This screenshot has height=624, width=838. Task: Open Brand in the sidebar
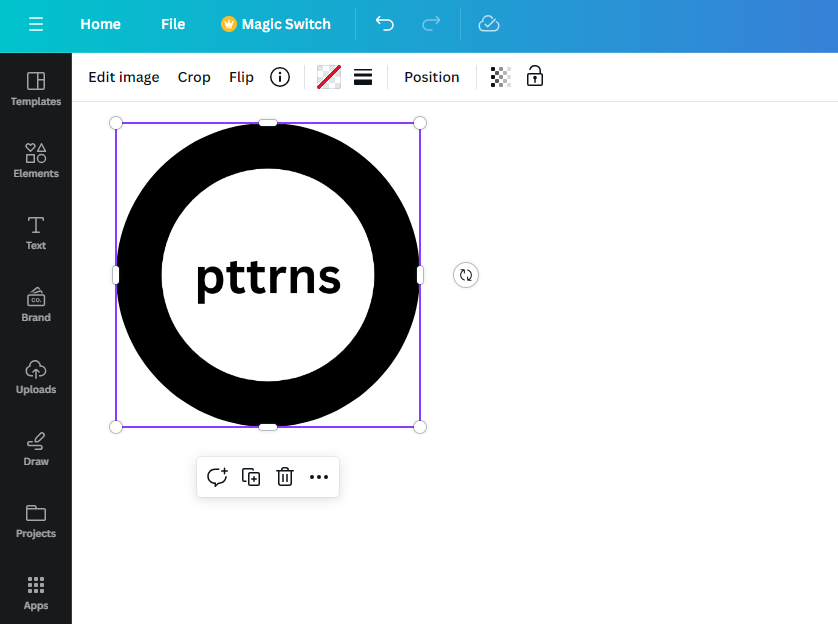36,305
